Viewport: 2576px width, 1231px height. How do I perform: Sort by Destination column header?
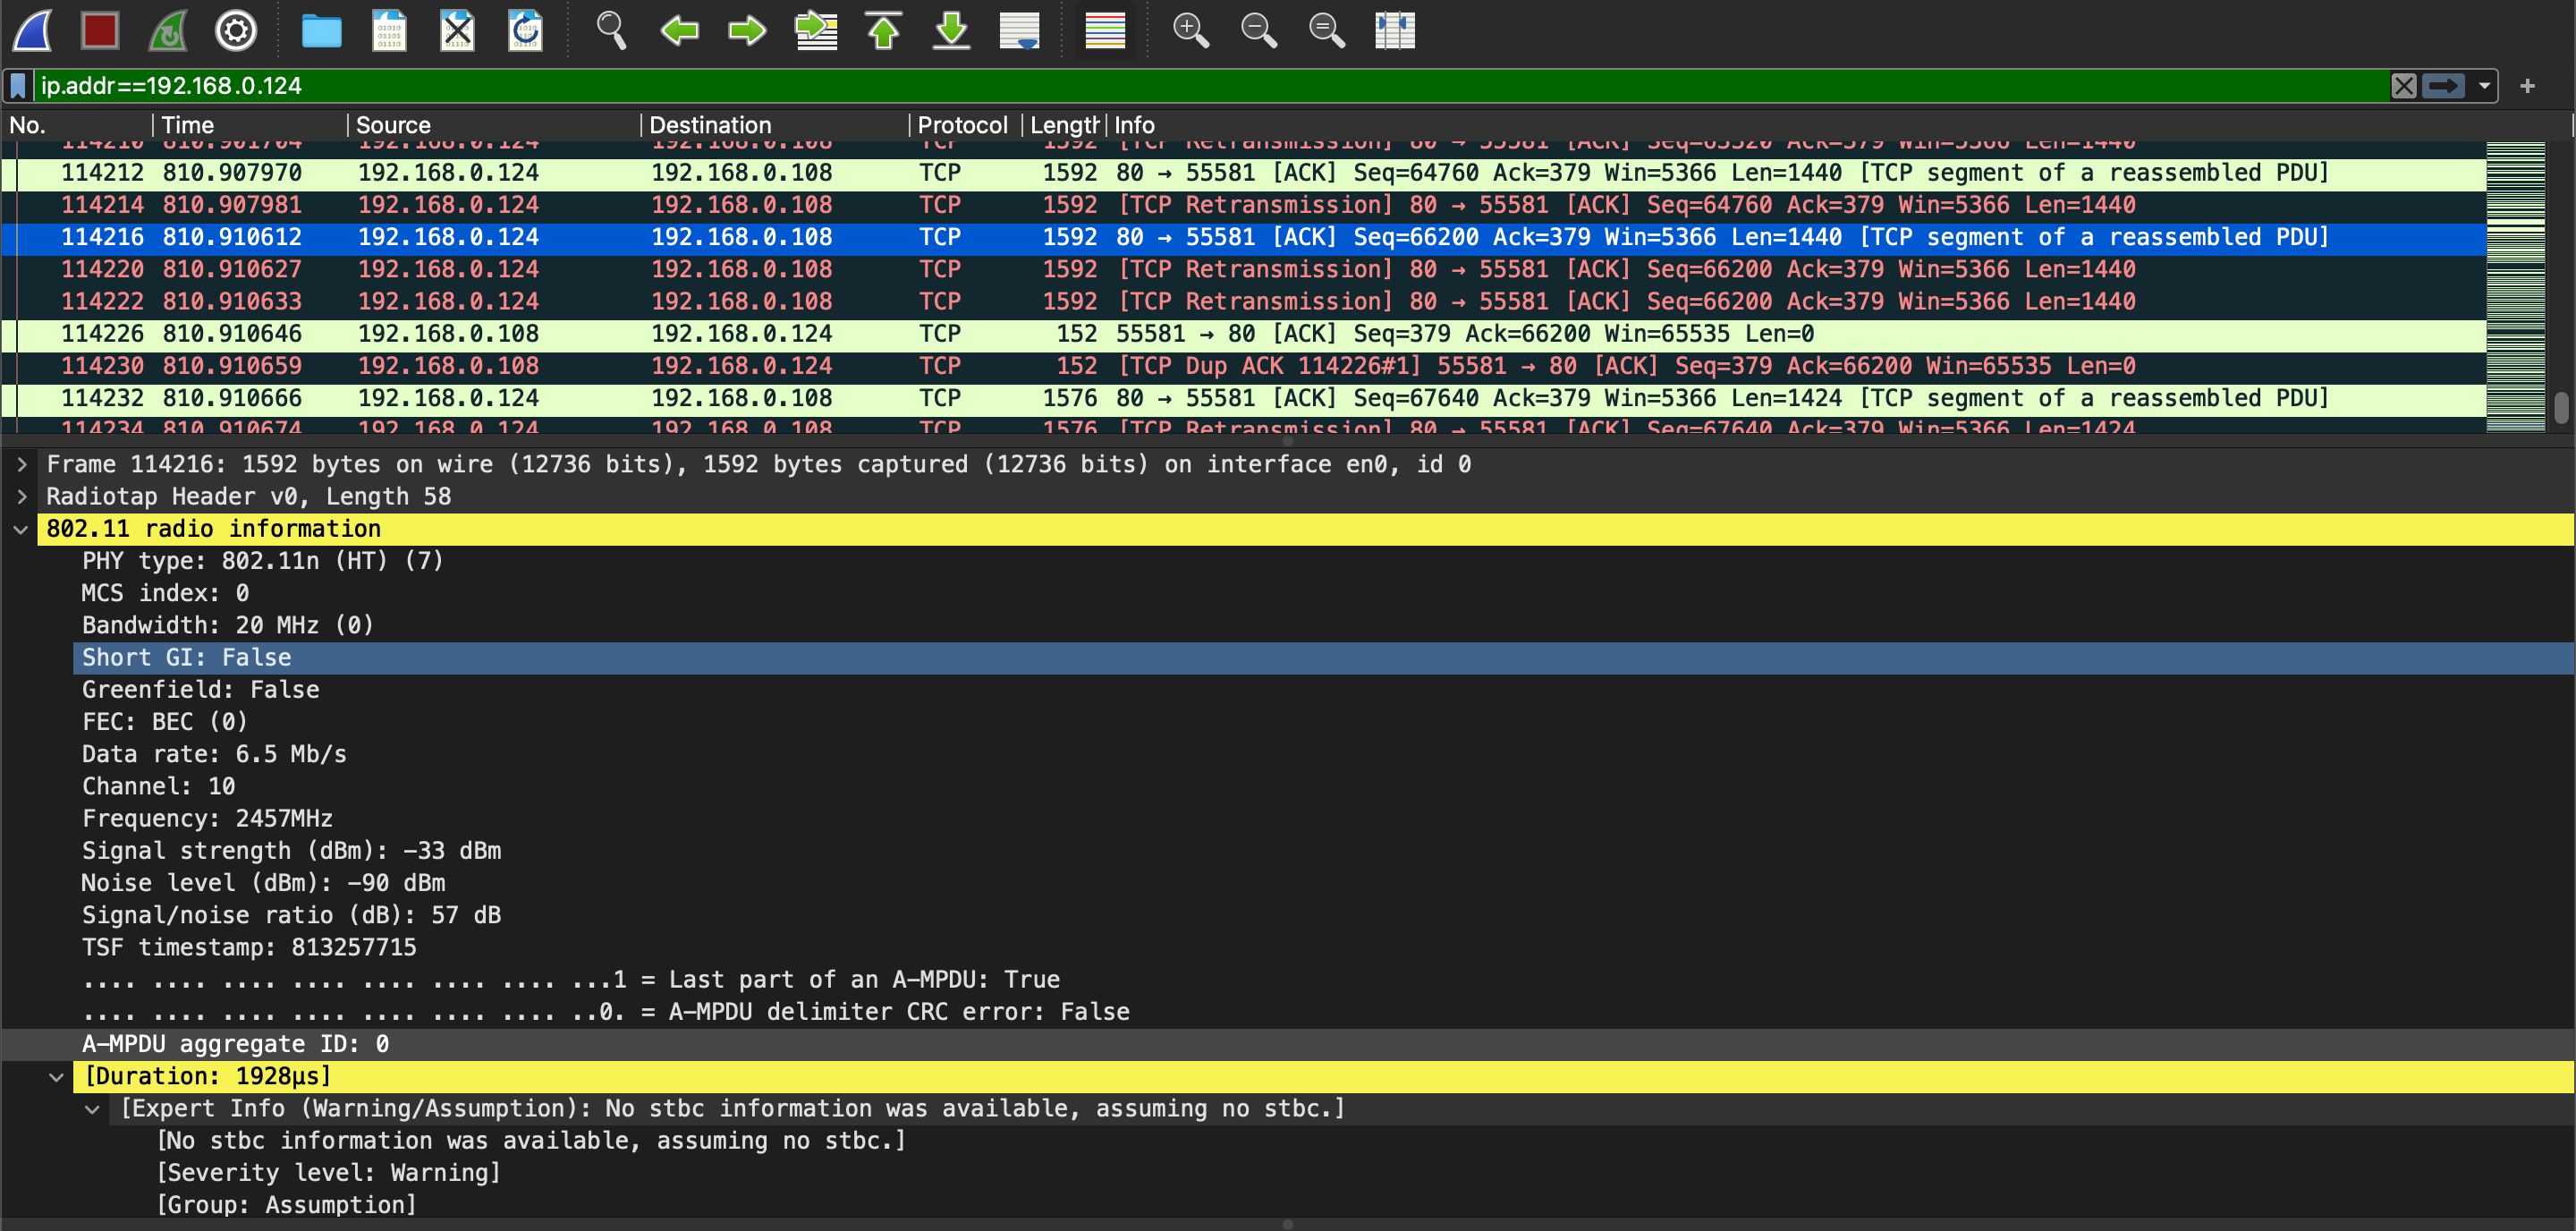coord(775,125)
